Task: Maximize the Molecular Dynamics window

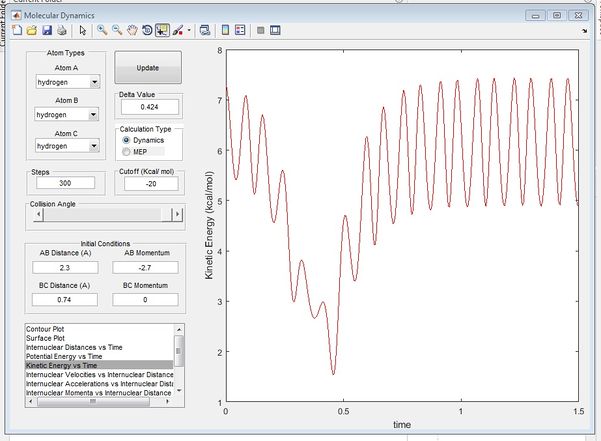Action: (x=557, y=16)
